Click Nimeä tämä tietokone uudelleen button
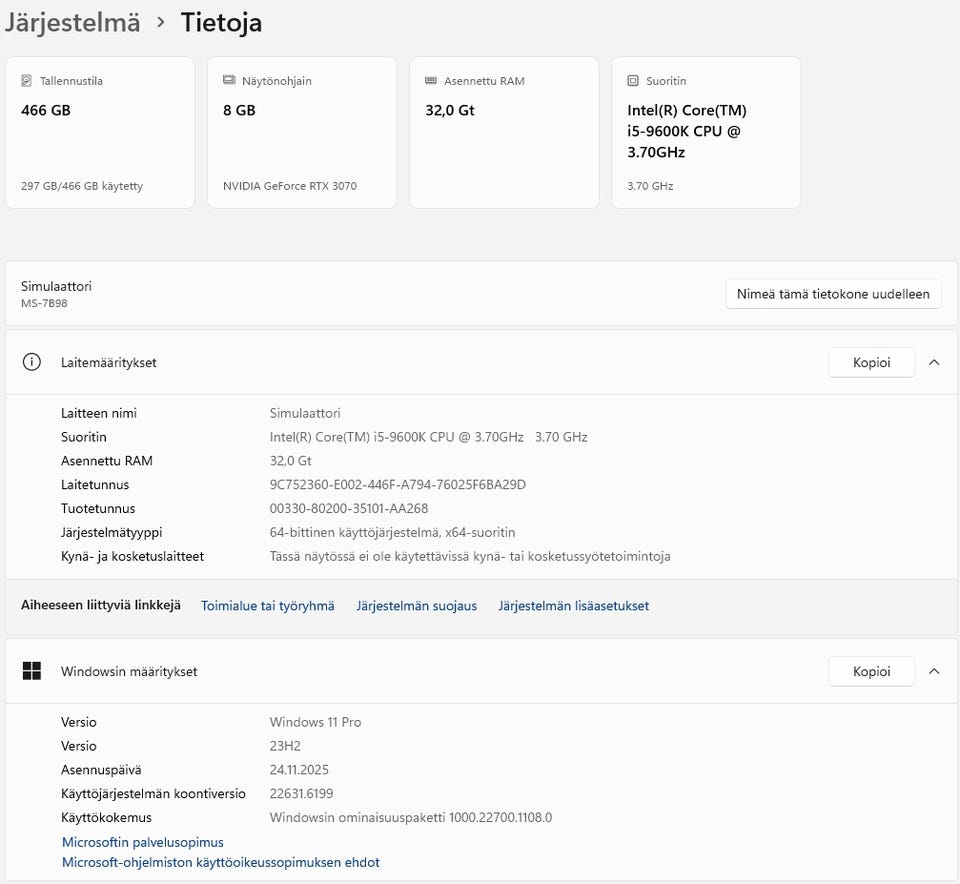The height and width of the screenshot is (884, 960). pyautogui.click(x=833, y=294)
